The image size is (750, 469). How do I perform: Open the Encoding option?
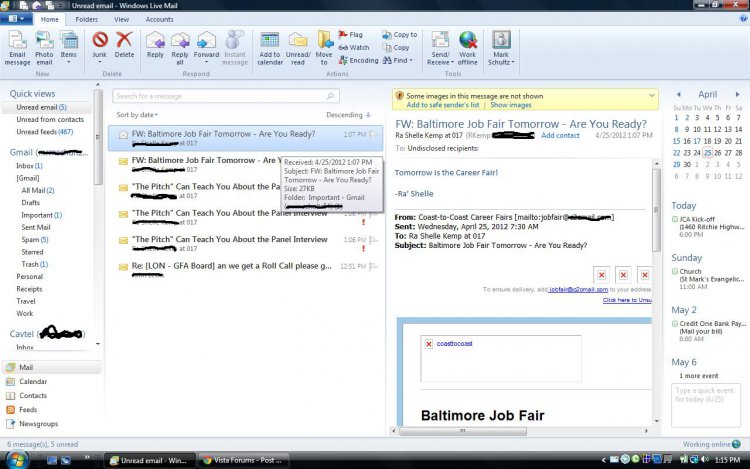pyautogui.click(x=358, y=60)
